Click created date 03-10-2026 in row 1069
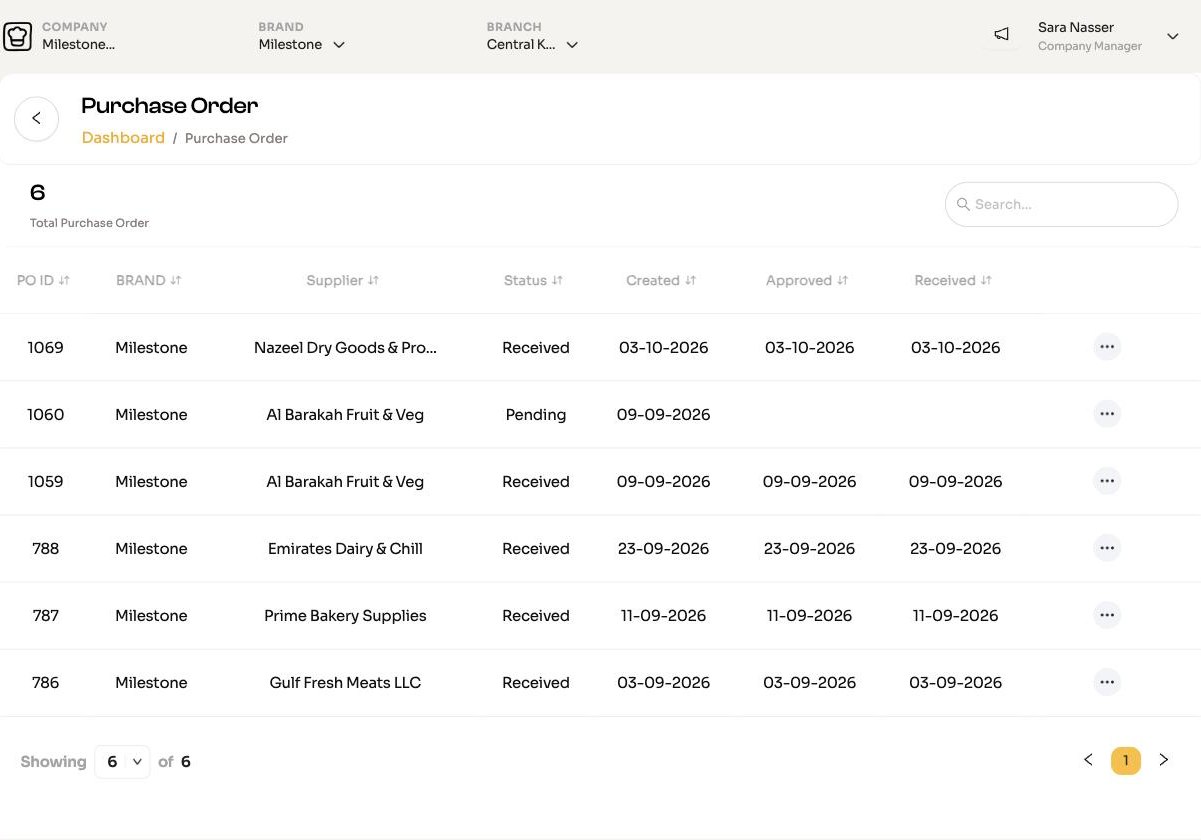This screenshot has width=1201, height=840. (663, 348)
